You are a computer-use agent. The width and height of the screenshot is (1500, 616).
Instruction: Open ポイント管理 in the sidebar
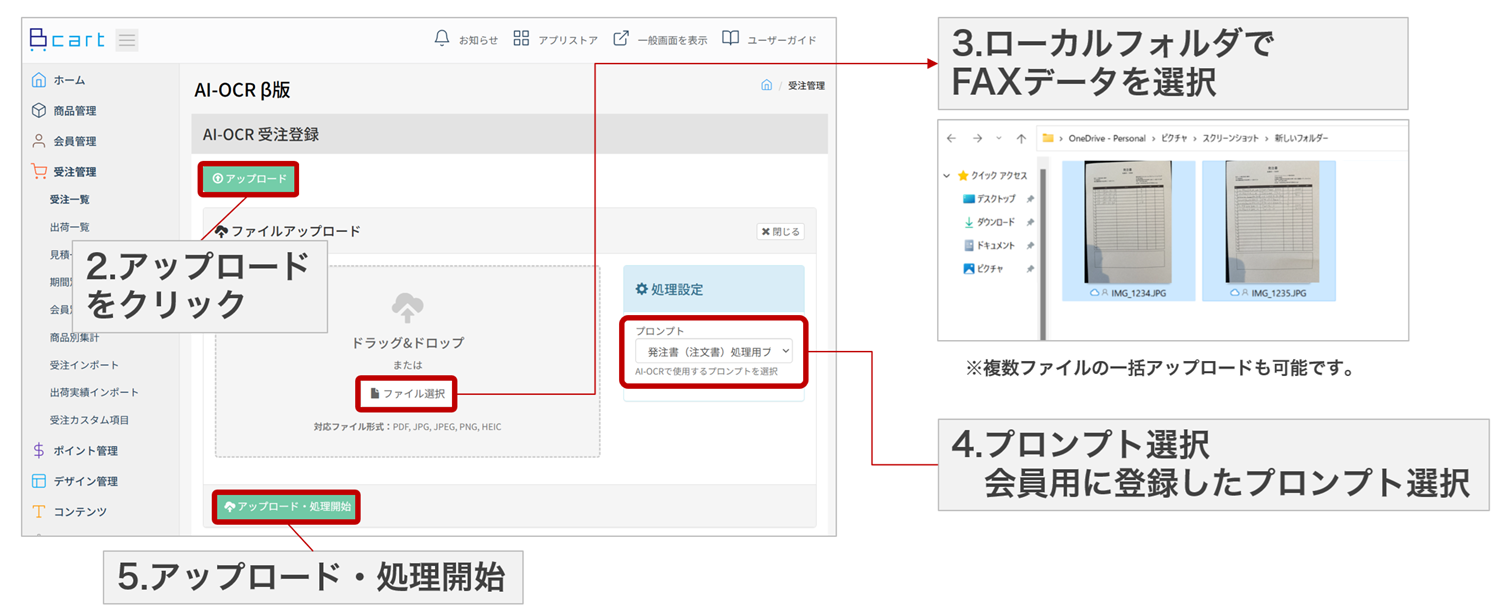click(85, 451)
